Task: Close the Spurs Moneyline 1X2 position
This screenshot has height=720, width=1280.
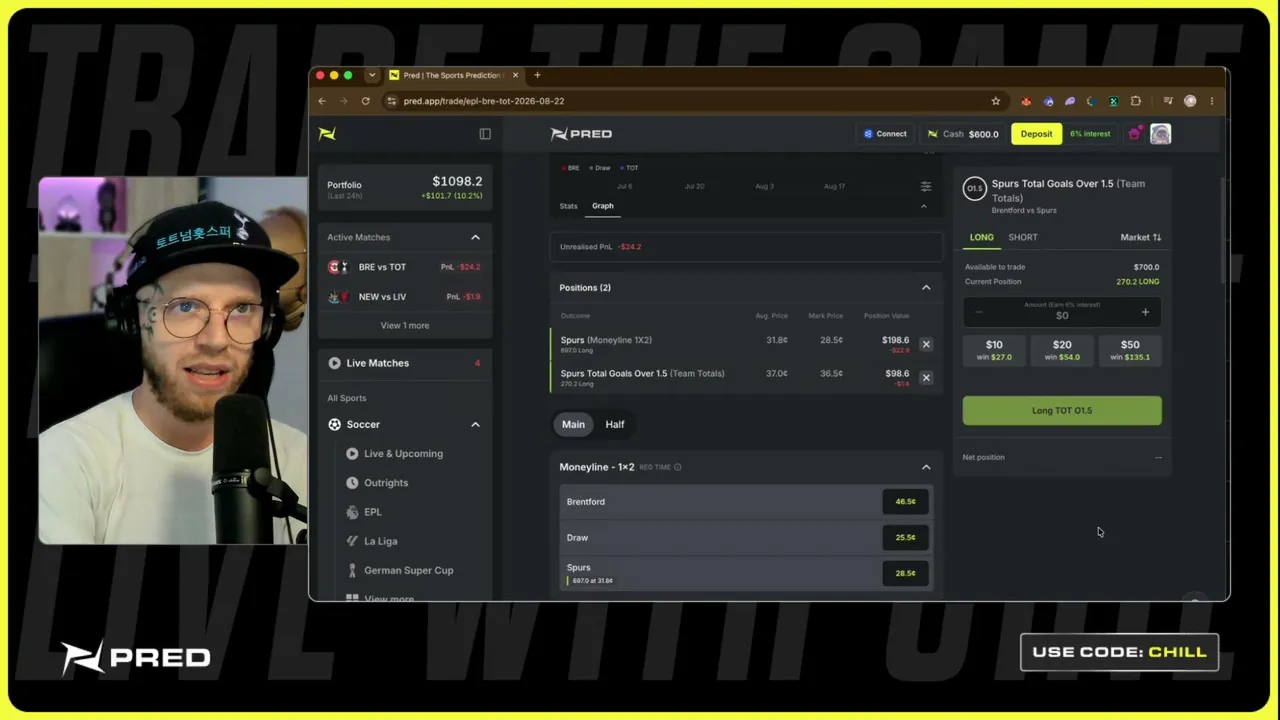Action: click(926, 344)
